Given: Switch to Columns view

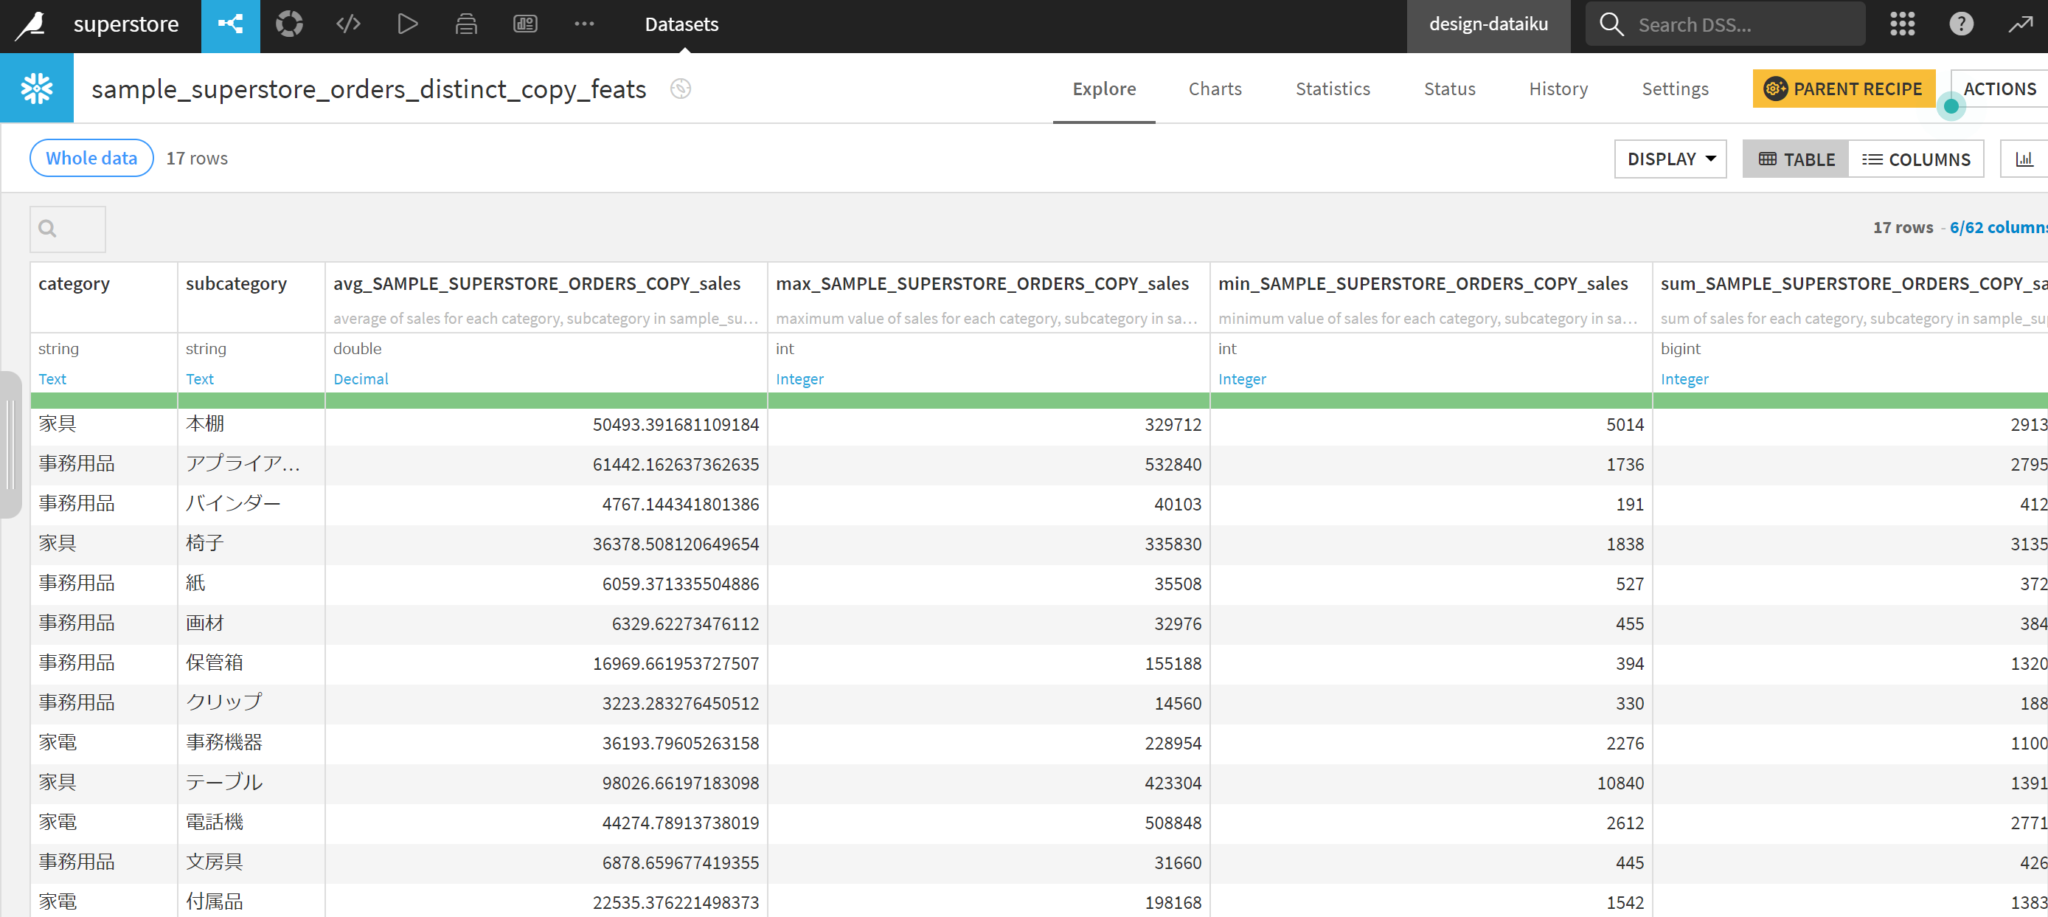Looking at the screenshot, I should [1917, 158].
